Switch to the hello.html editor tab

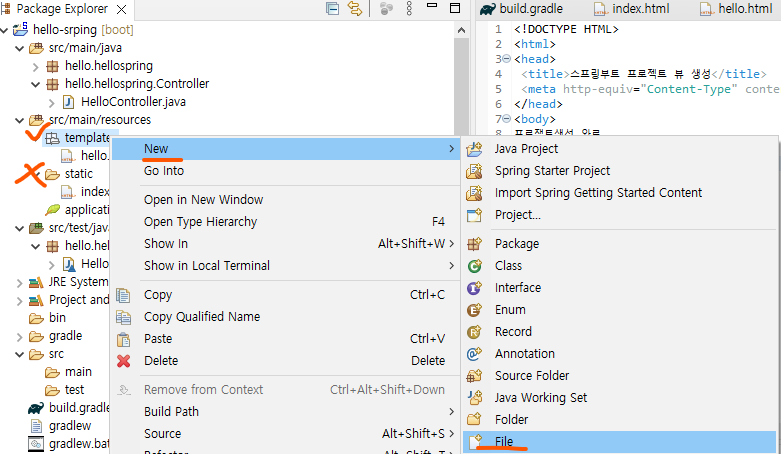(737, 9)
